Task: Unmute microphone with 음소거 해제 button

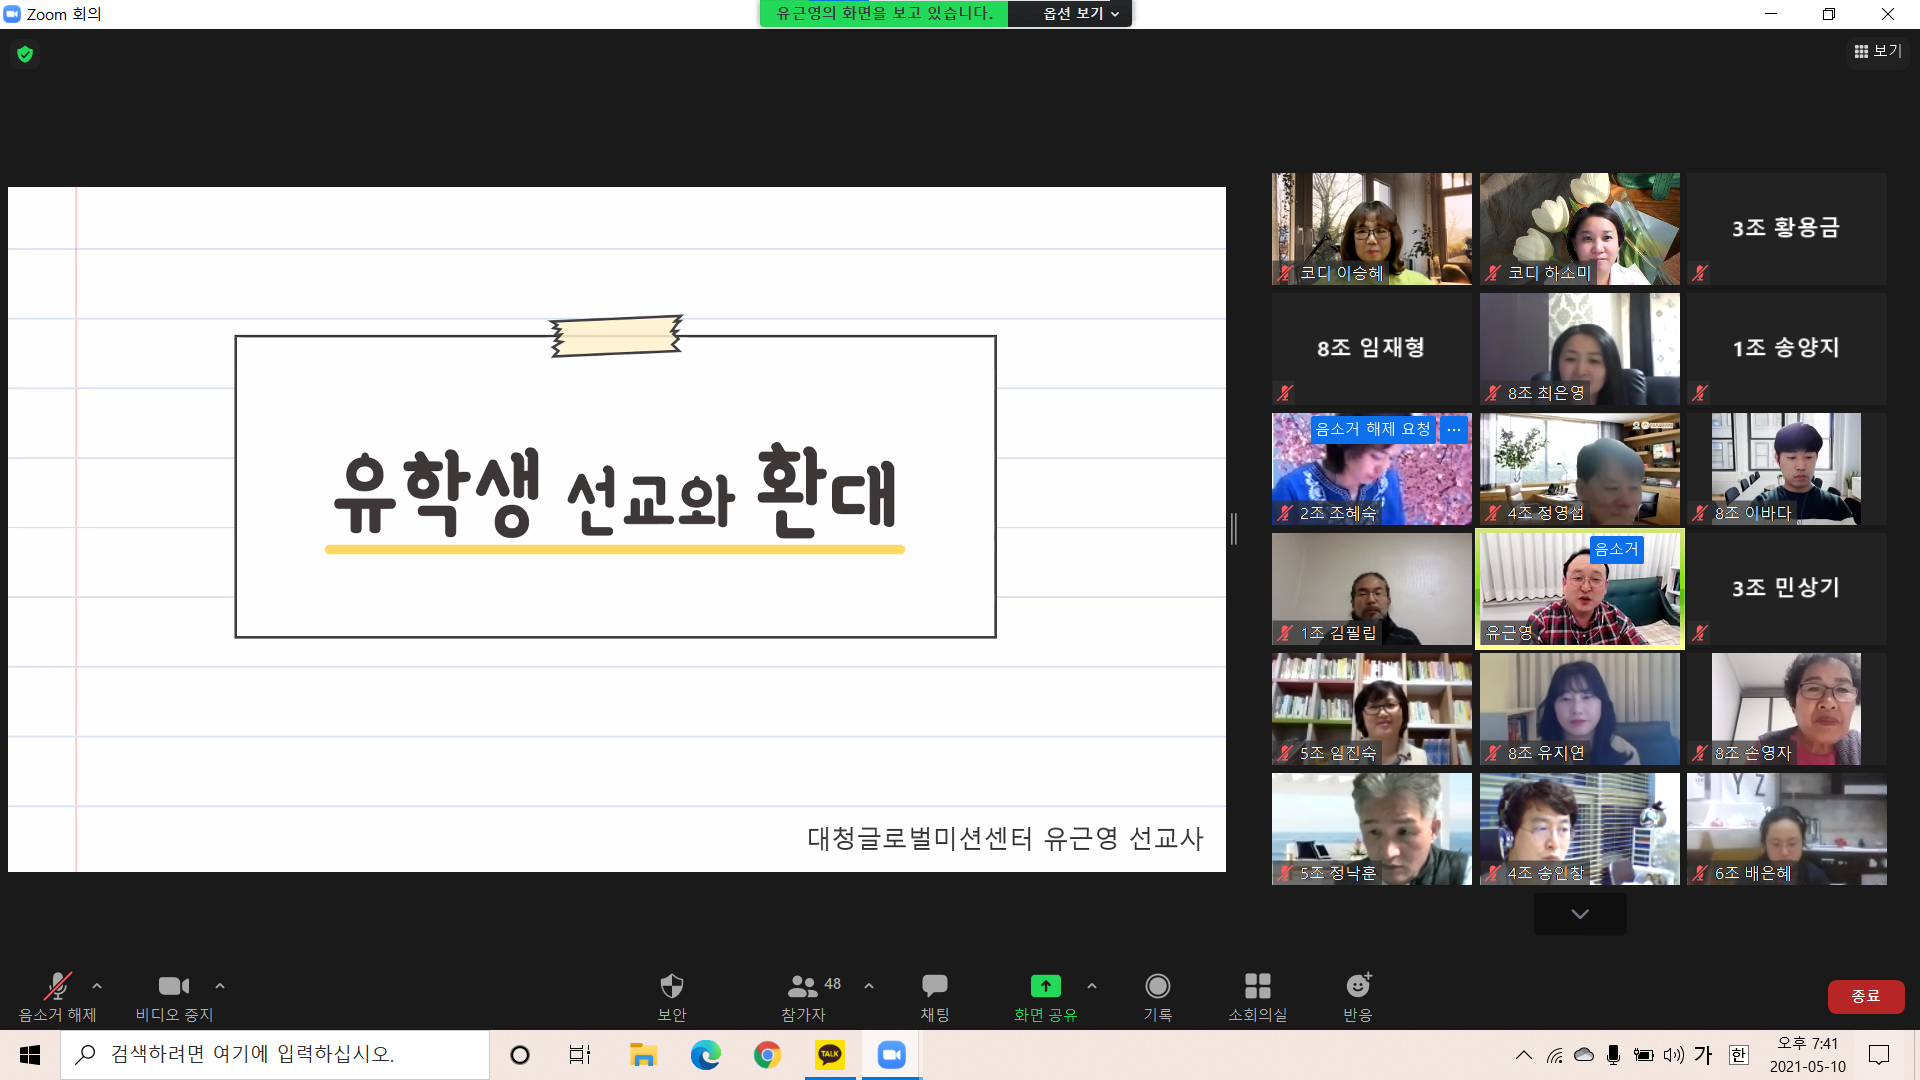Action: [57, 987]
